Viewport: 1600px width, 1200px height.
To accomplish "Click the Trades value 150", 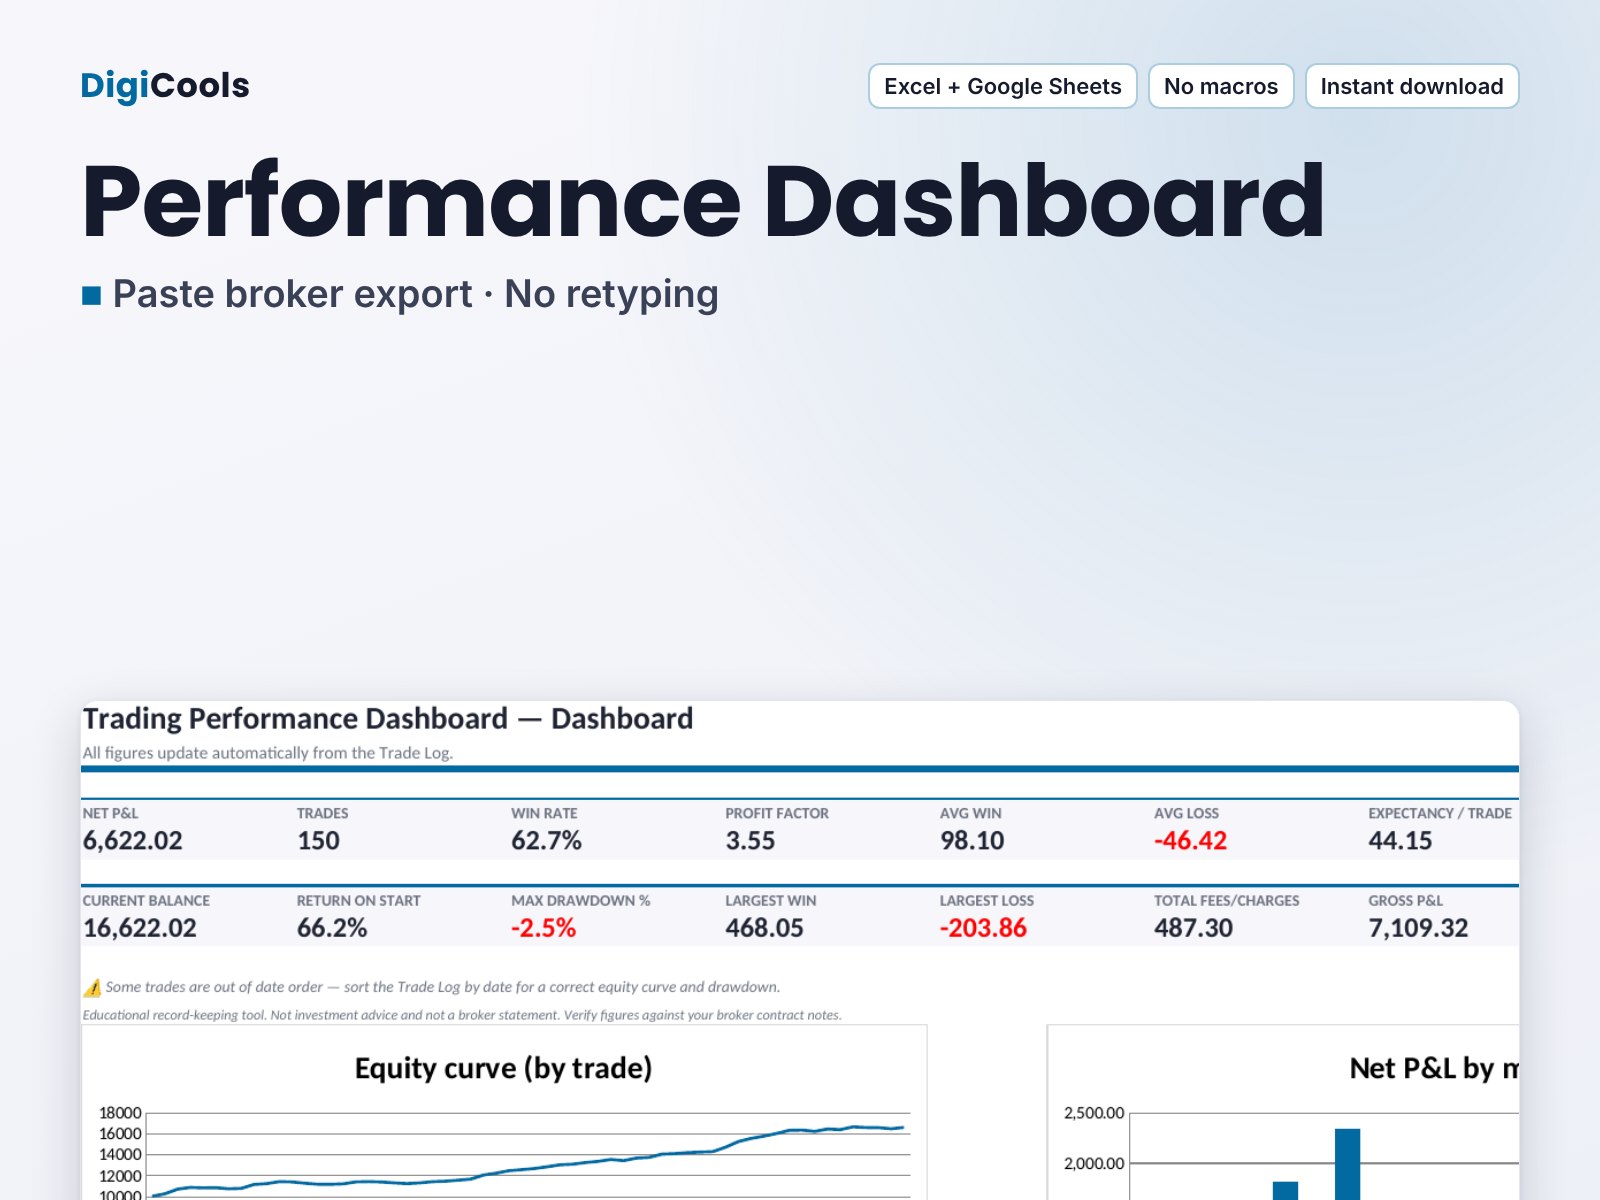I will tap(318, 841).
